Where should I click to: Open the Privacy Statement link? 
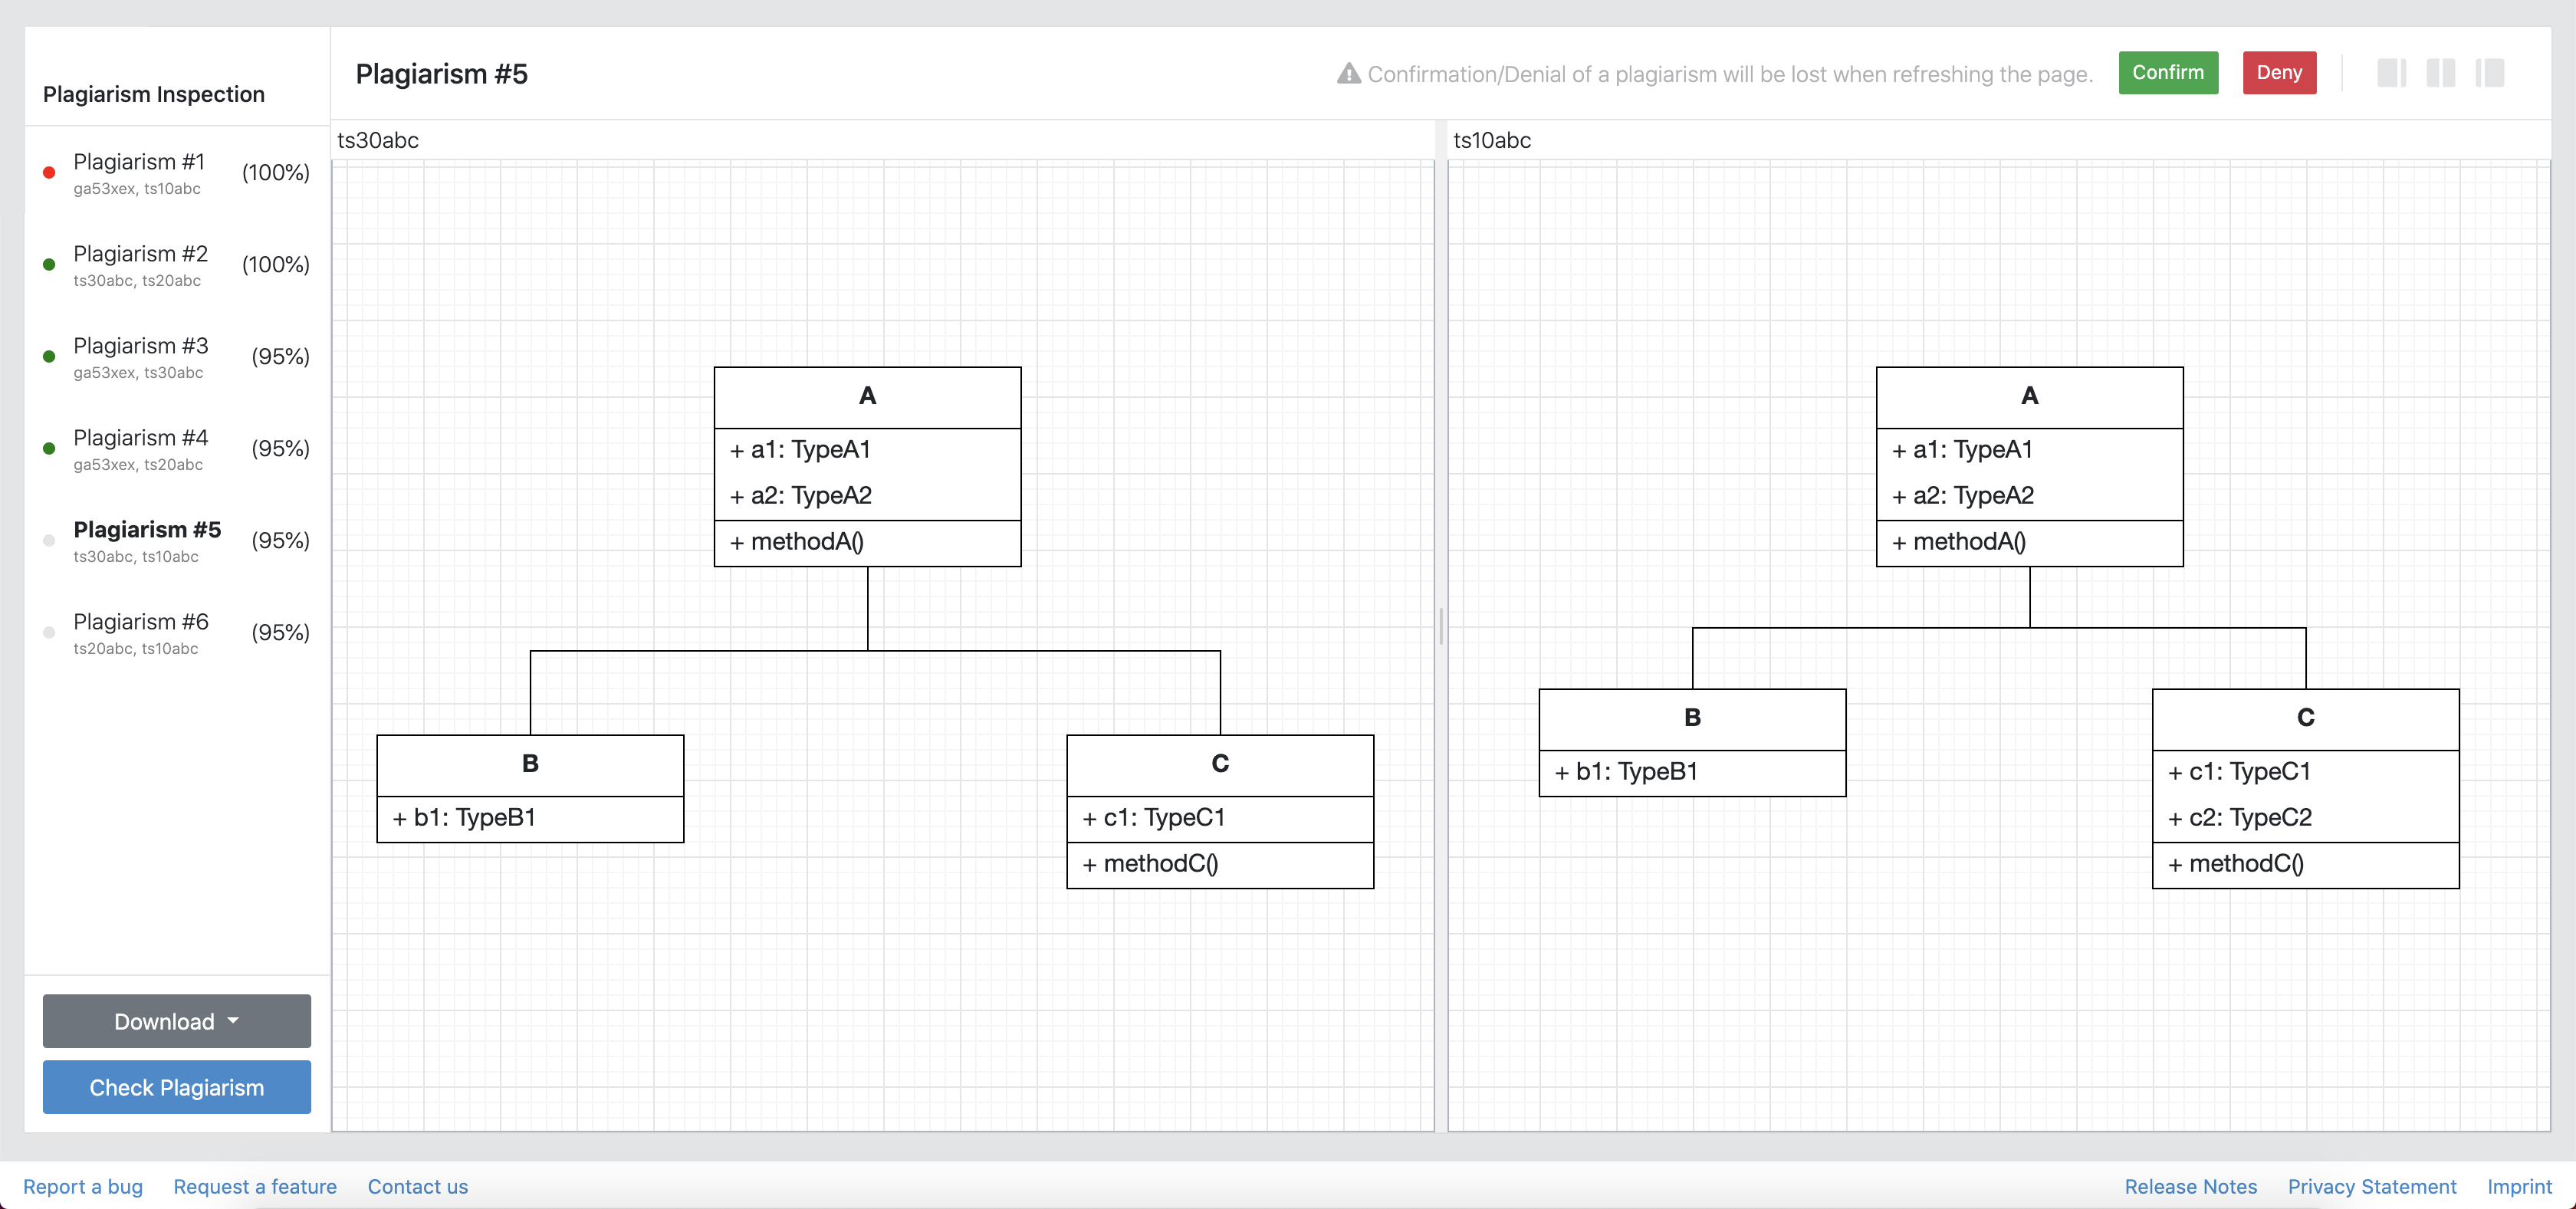coord(2372,1186)
